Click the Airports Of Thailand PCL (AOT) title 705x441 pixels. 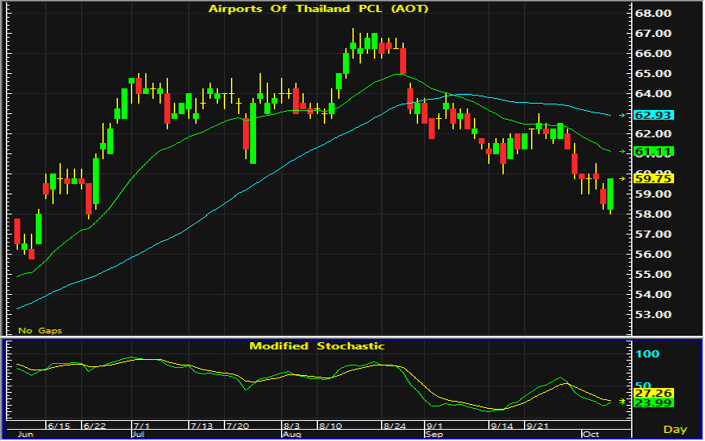(x=318, y=9)
